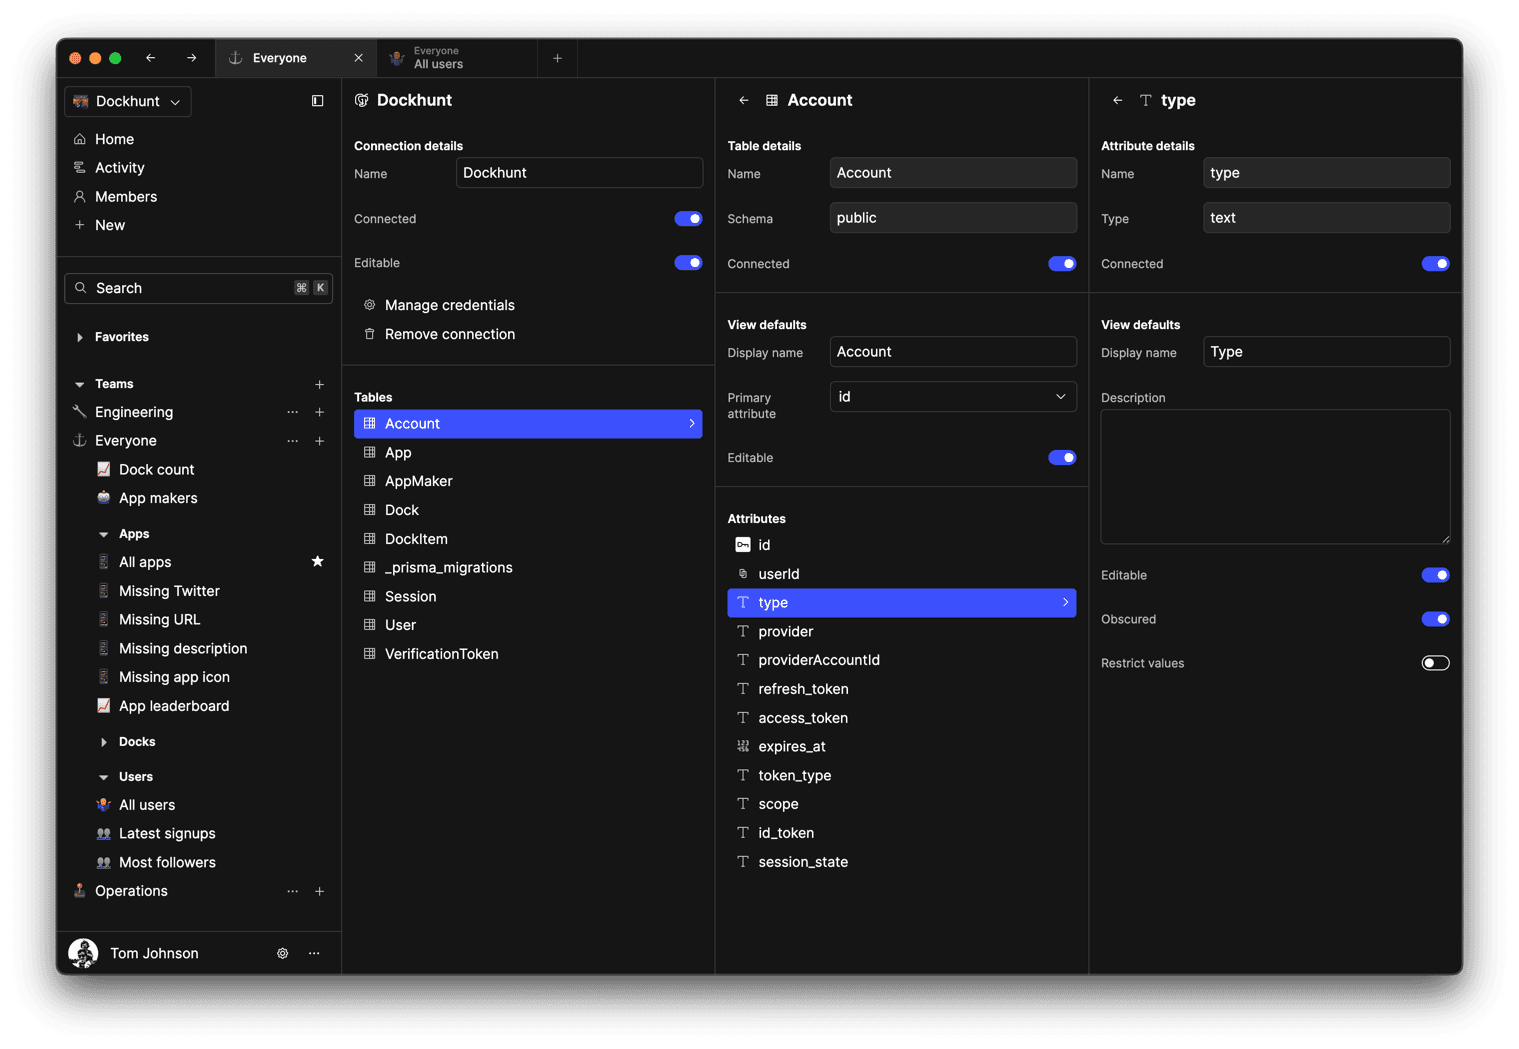Close the Everyone tab
This screenshot has width=1519, height=1049.
click(358, 58)
